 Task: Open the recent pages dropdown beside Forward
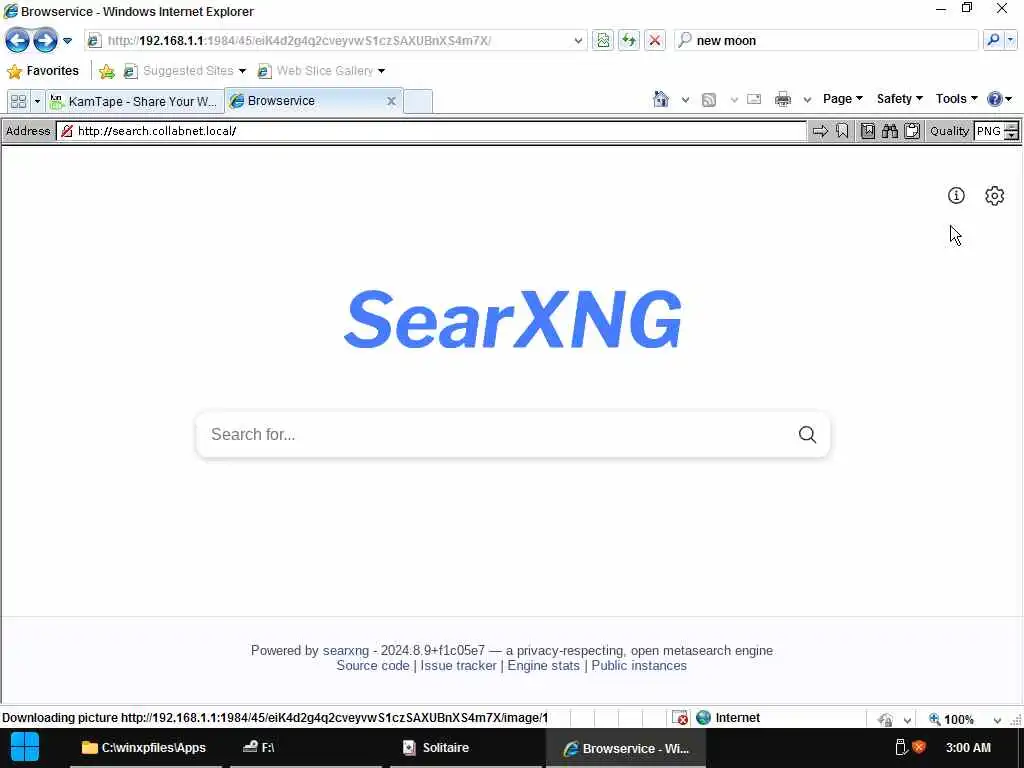pyautogui.click(x=67, y=40)
